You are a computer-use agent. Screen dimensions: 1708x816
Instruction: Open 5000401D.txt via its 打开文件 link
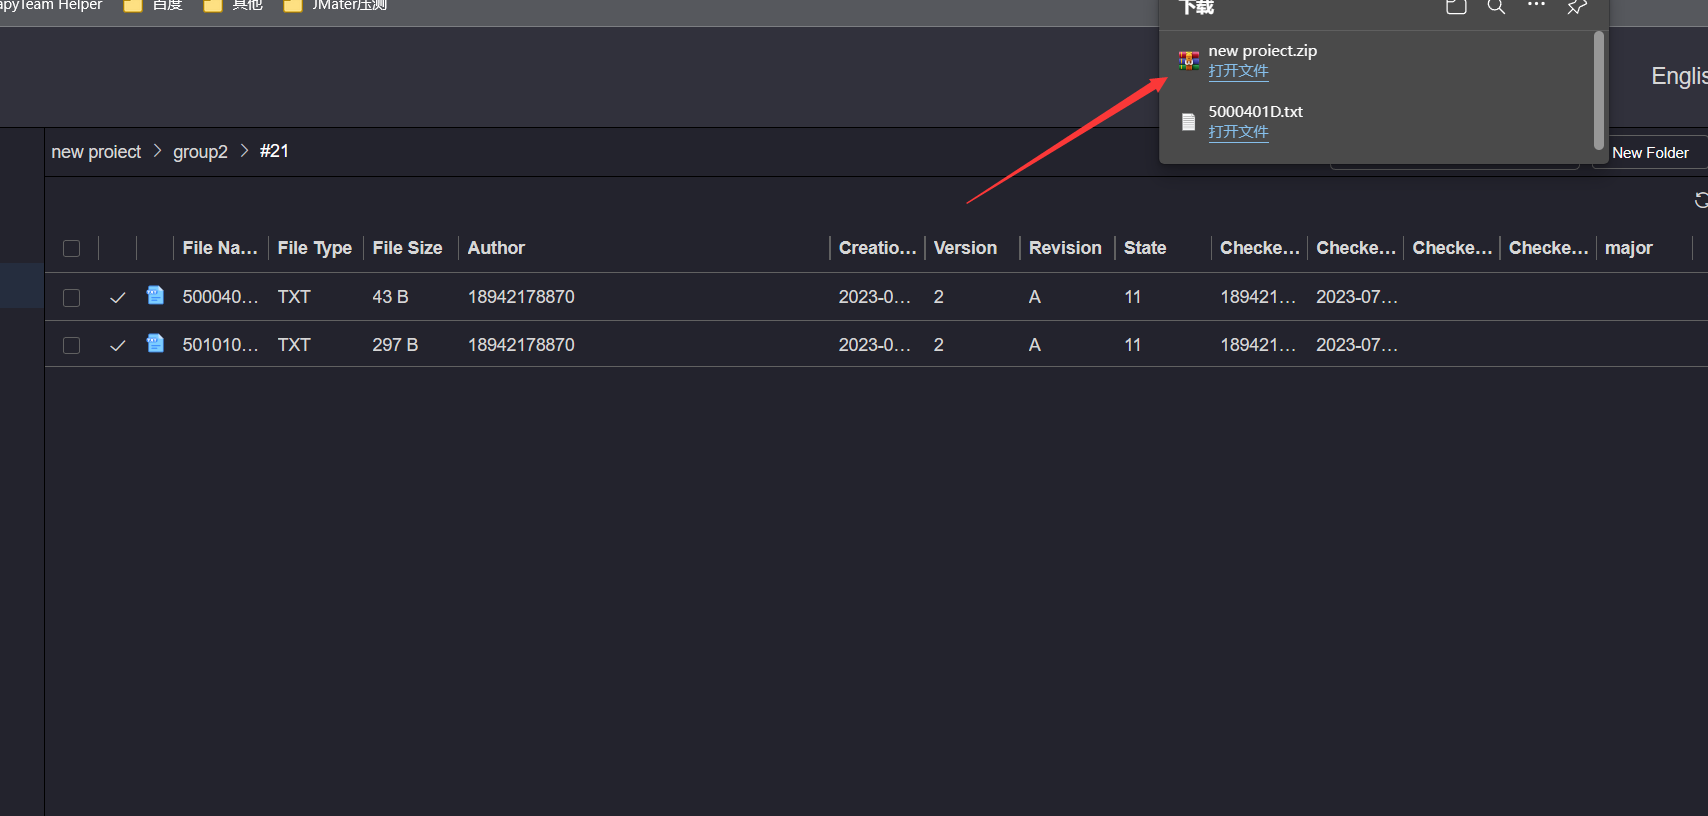pyautogui.click(x=1238, y=132)
